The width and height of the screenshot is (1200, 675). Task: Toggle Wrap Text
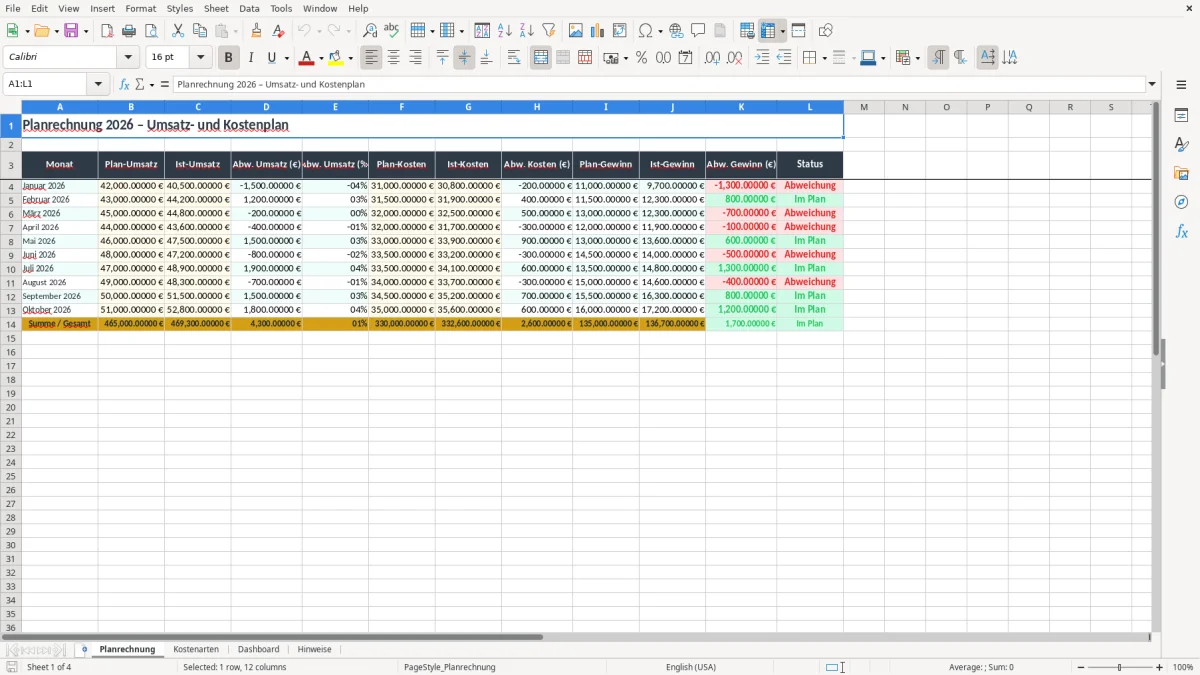[514, 58]
